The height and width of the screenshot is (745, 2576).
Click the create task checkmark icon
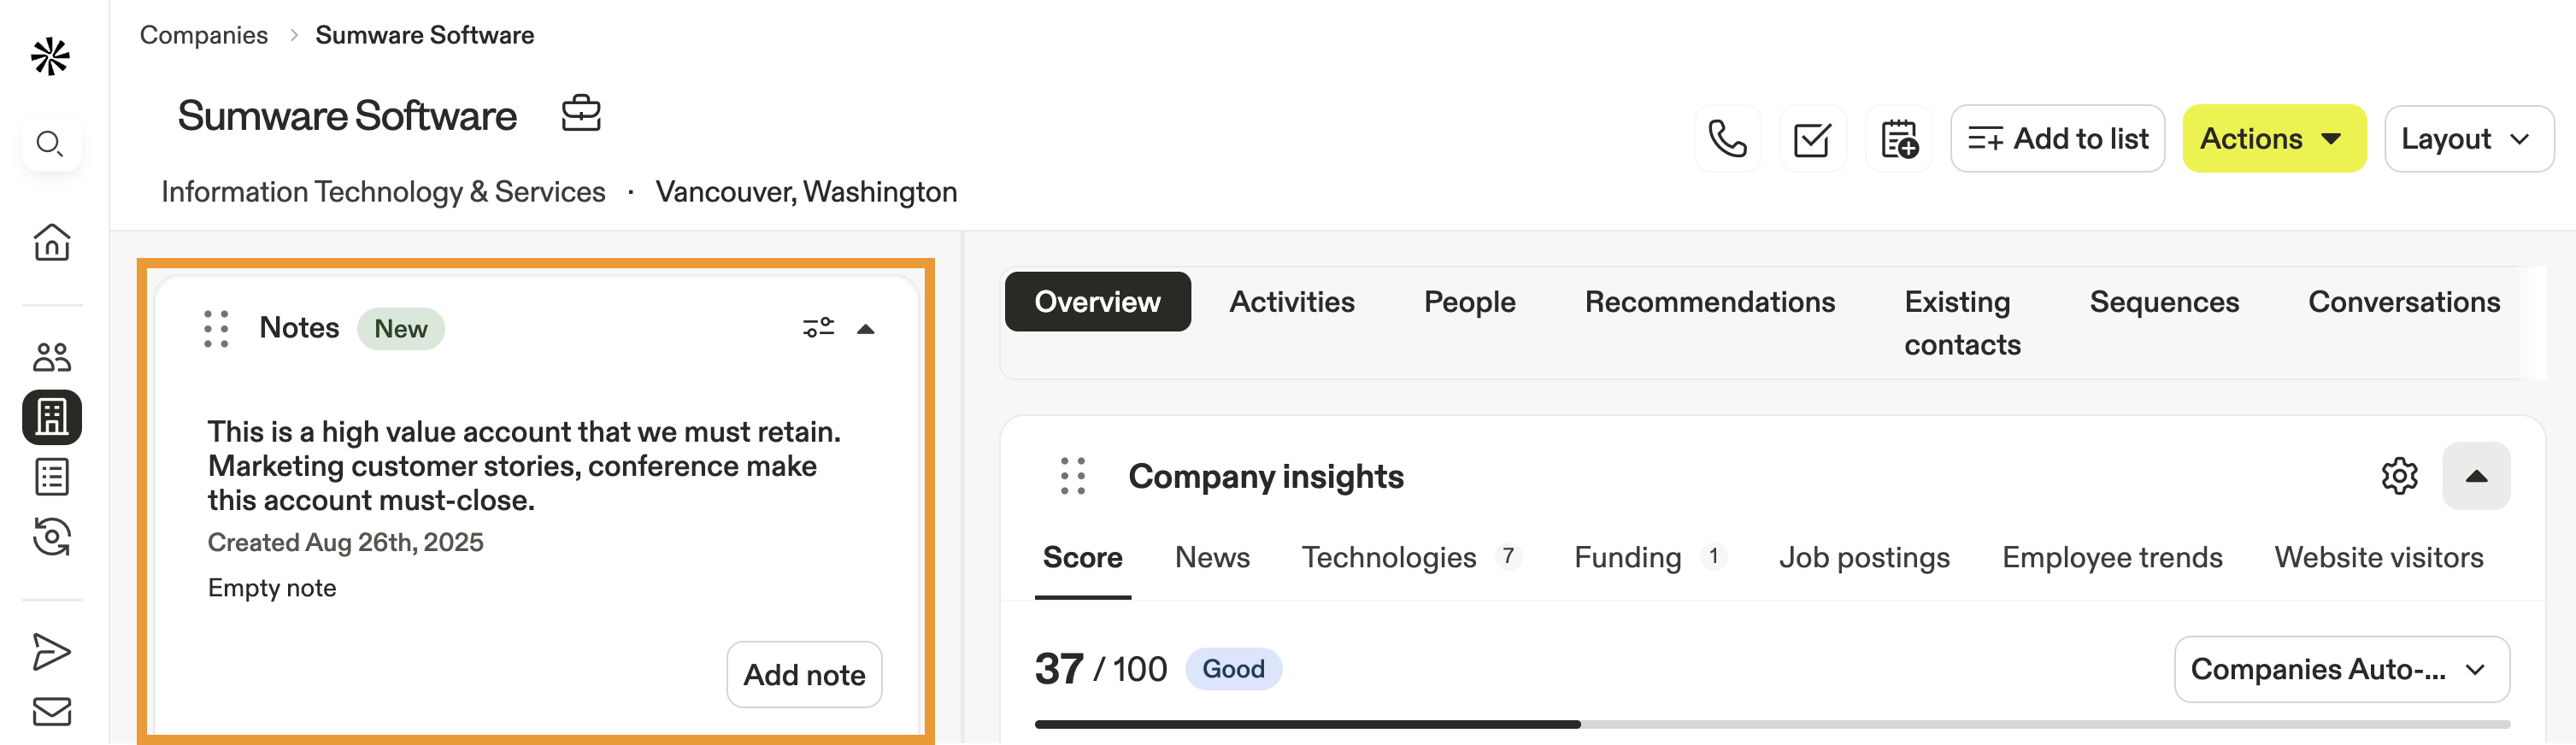tap(1812, 139)
